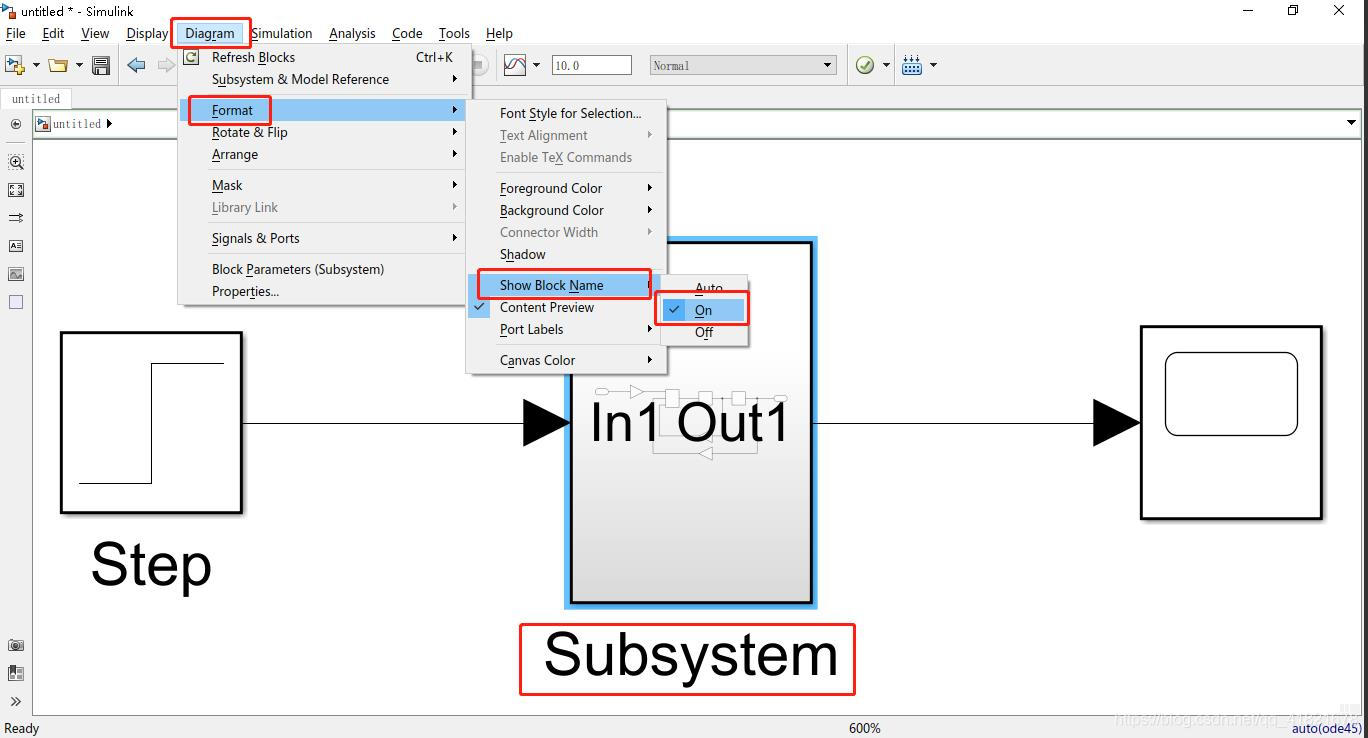Screen dimensions: 1368x738
Task: Open the Foreground Color submenu
Action: [x=567, y=188]
